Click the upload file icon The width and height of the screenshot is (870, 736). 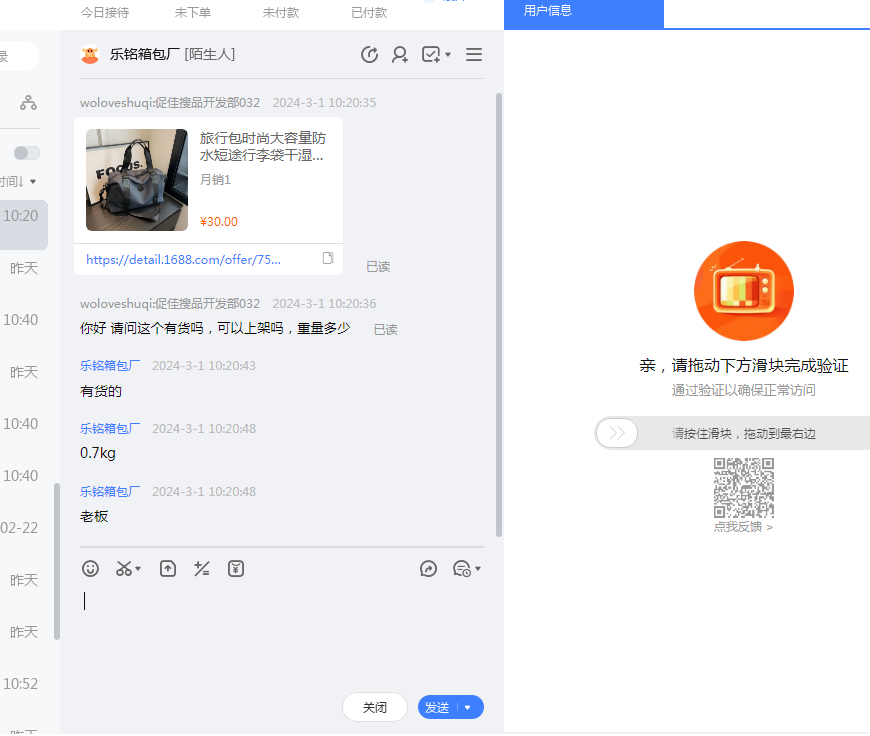point(168,568)
